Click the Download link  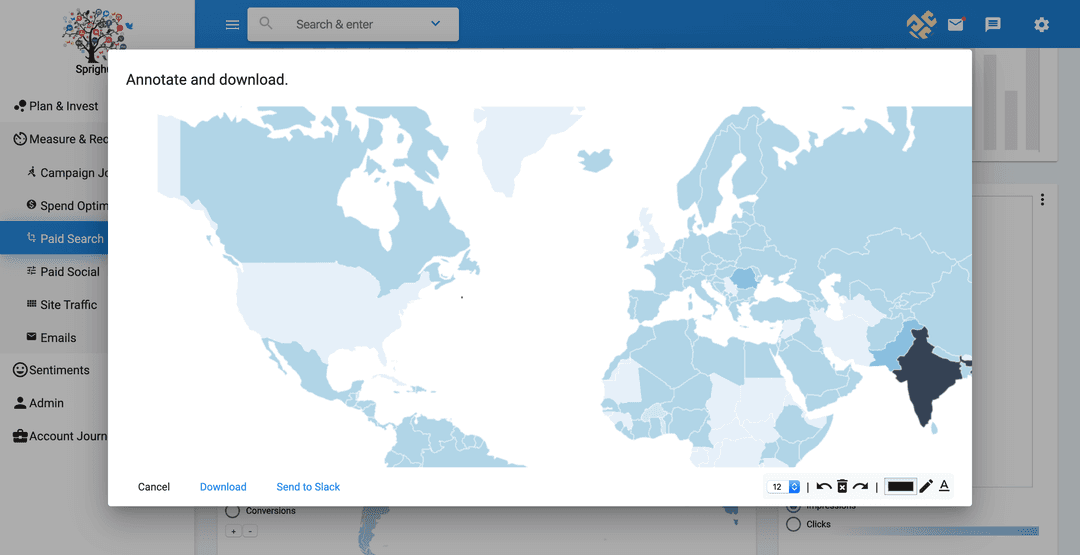coord(223,487)
